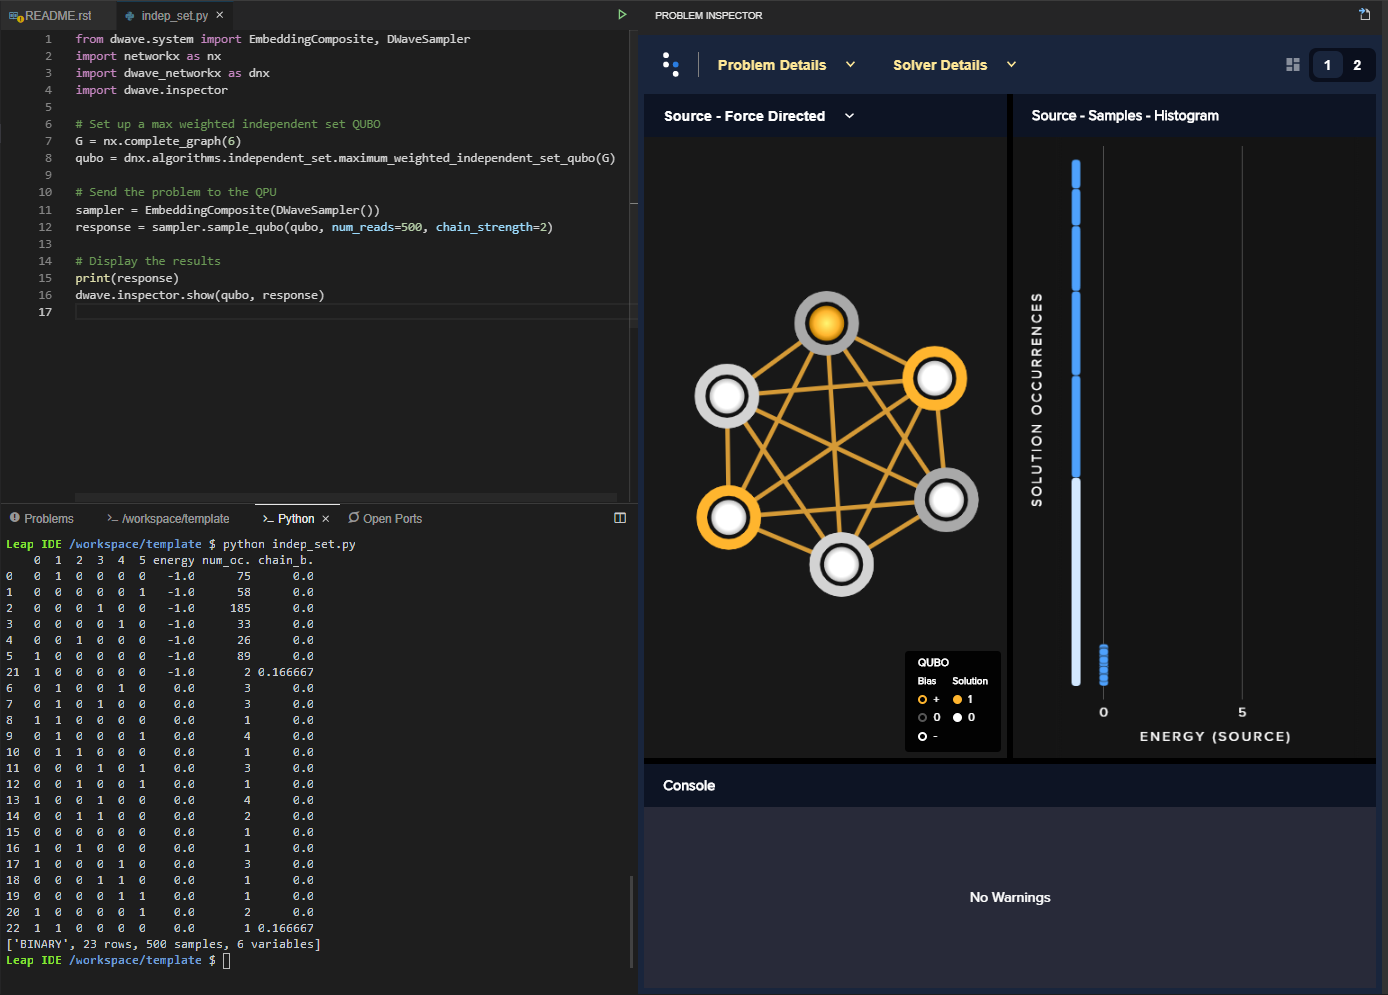Viewport: 1388px width, 995px height.
Task: Close the indep_set.py editor tab
Action: (x=220, y=15)
